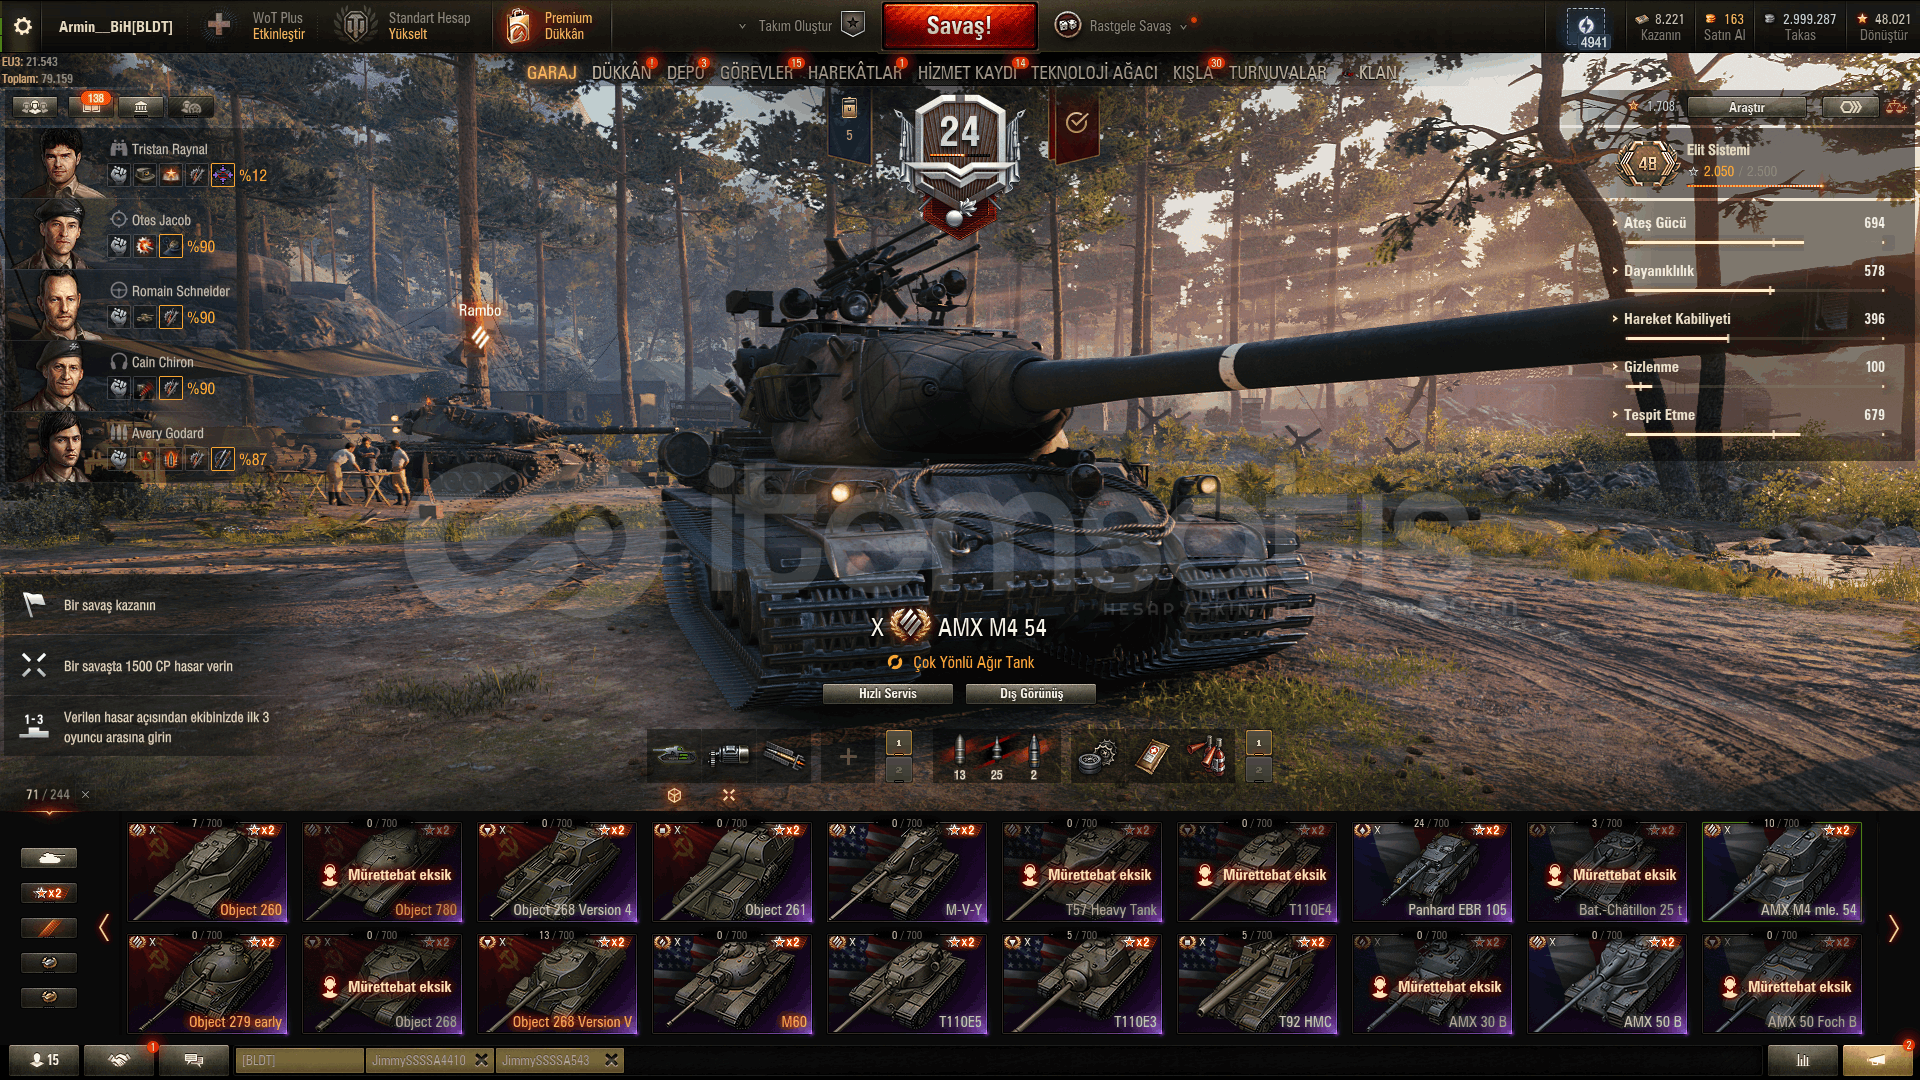1920x1080 pixels.
Task: Expand the Hareket Kabiliyeti stat section
Action: (1672, 319)
